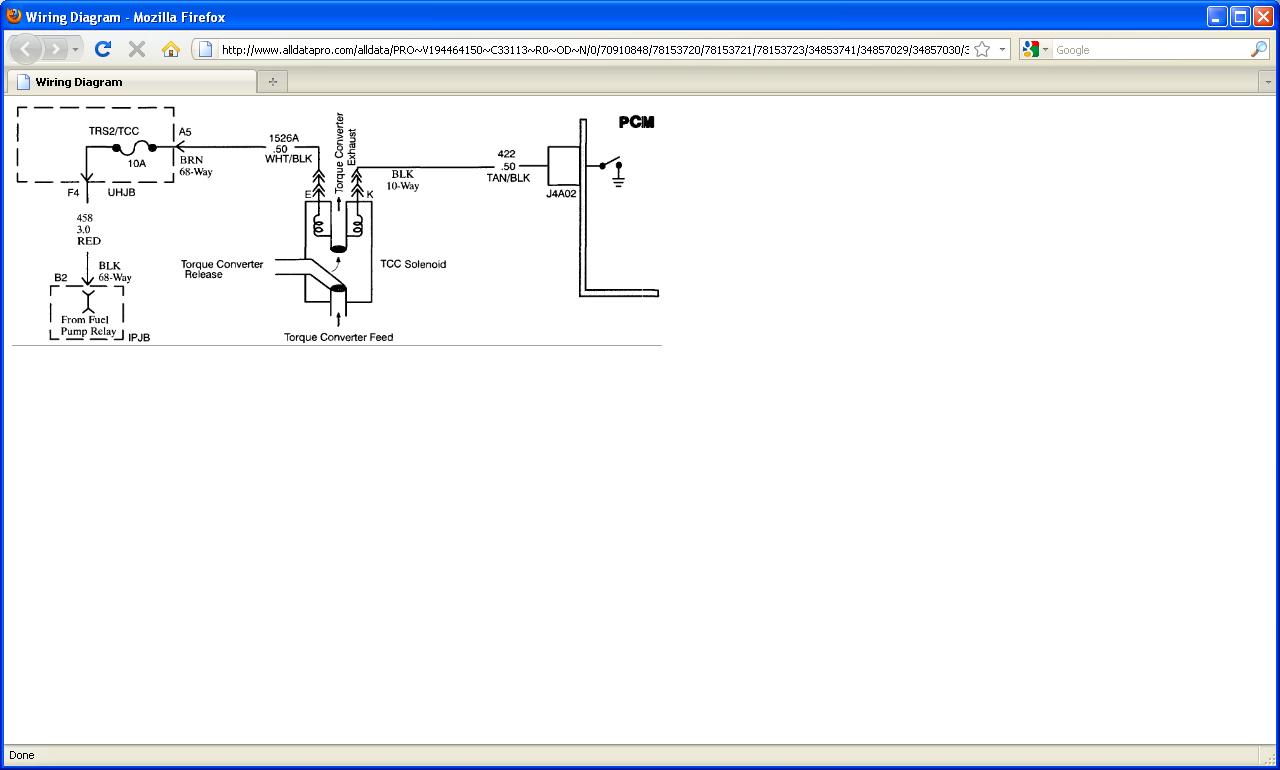1280x770 pixels.
Task: Click the Firefox icon in title bar
Action: tap(14, 16)
